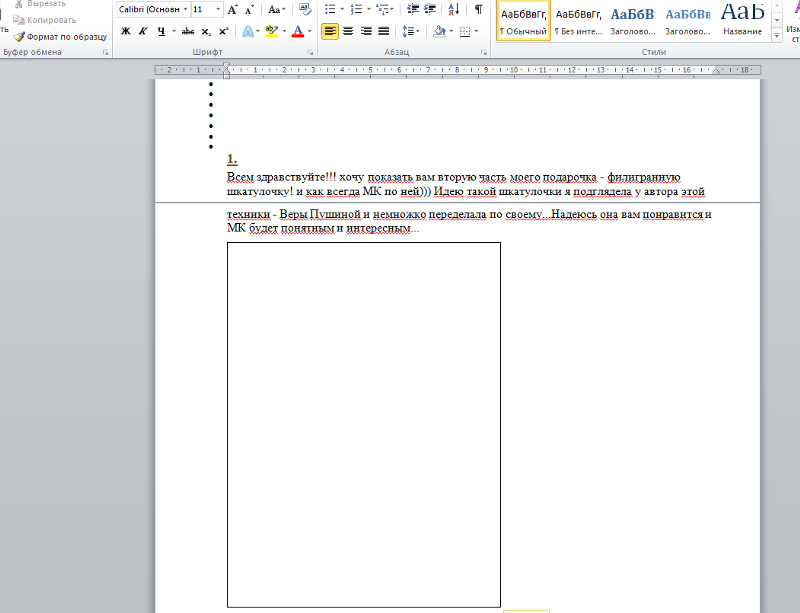This screenshot has height=613, width=800.
Task: Open the Clipboard (Буфер обмена) dialog launcher
Action: 106,52
